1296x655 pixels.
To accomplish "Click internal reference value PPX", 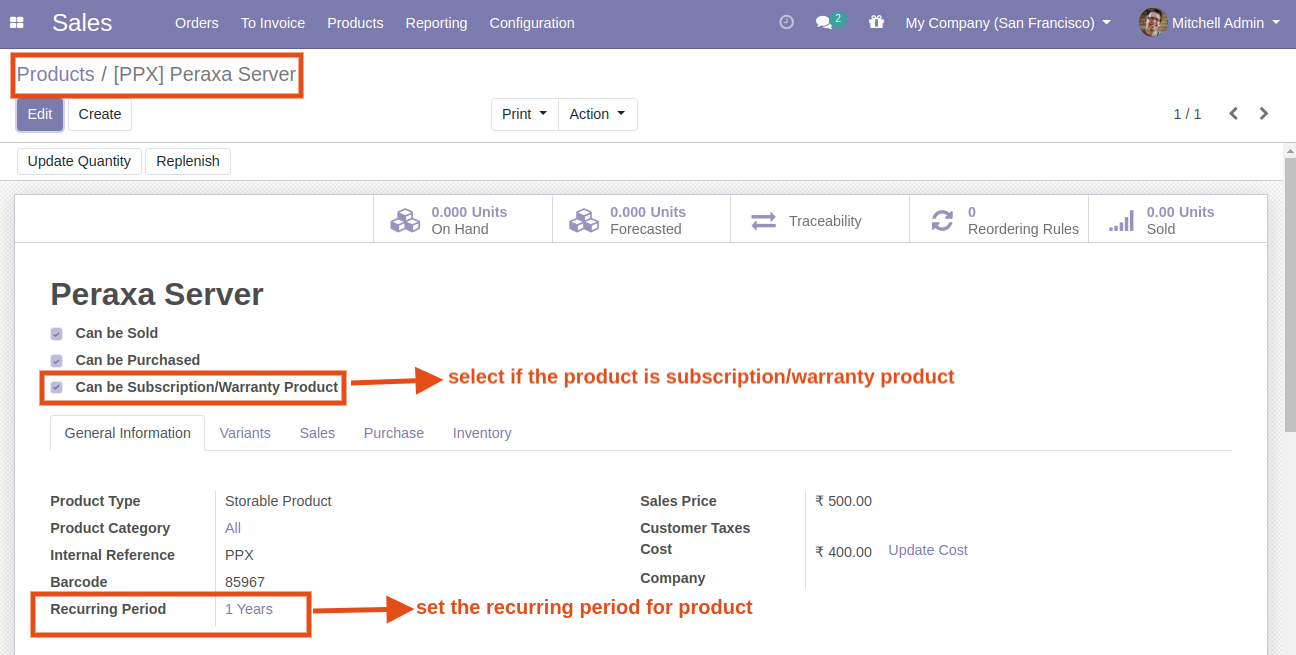I will point(239,555).
